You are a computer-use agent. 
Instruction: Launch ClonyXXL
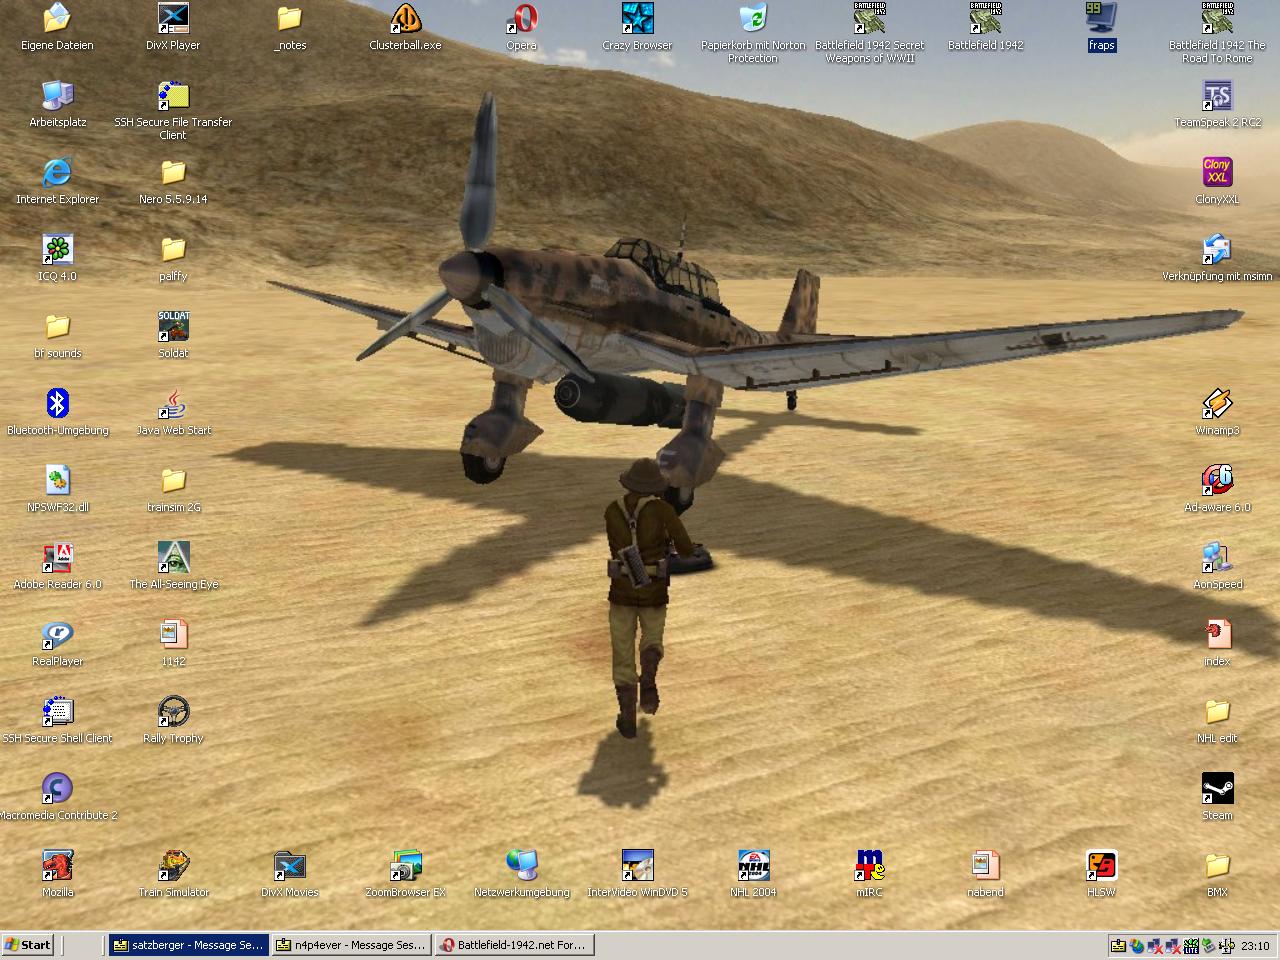1217,181
